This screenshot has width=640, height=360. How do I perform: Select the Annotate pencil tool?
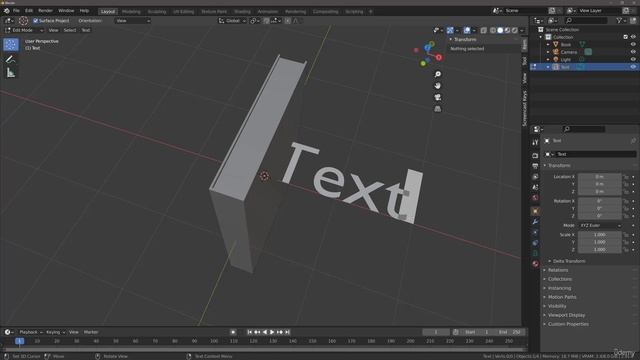[11, 60]
